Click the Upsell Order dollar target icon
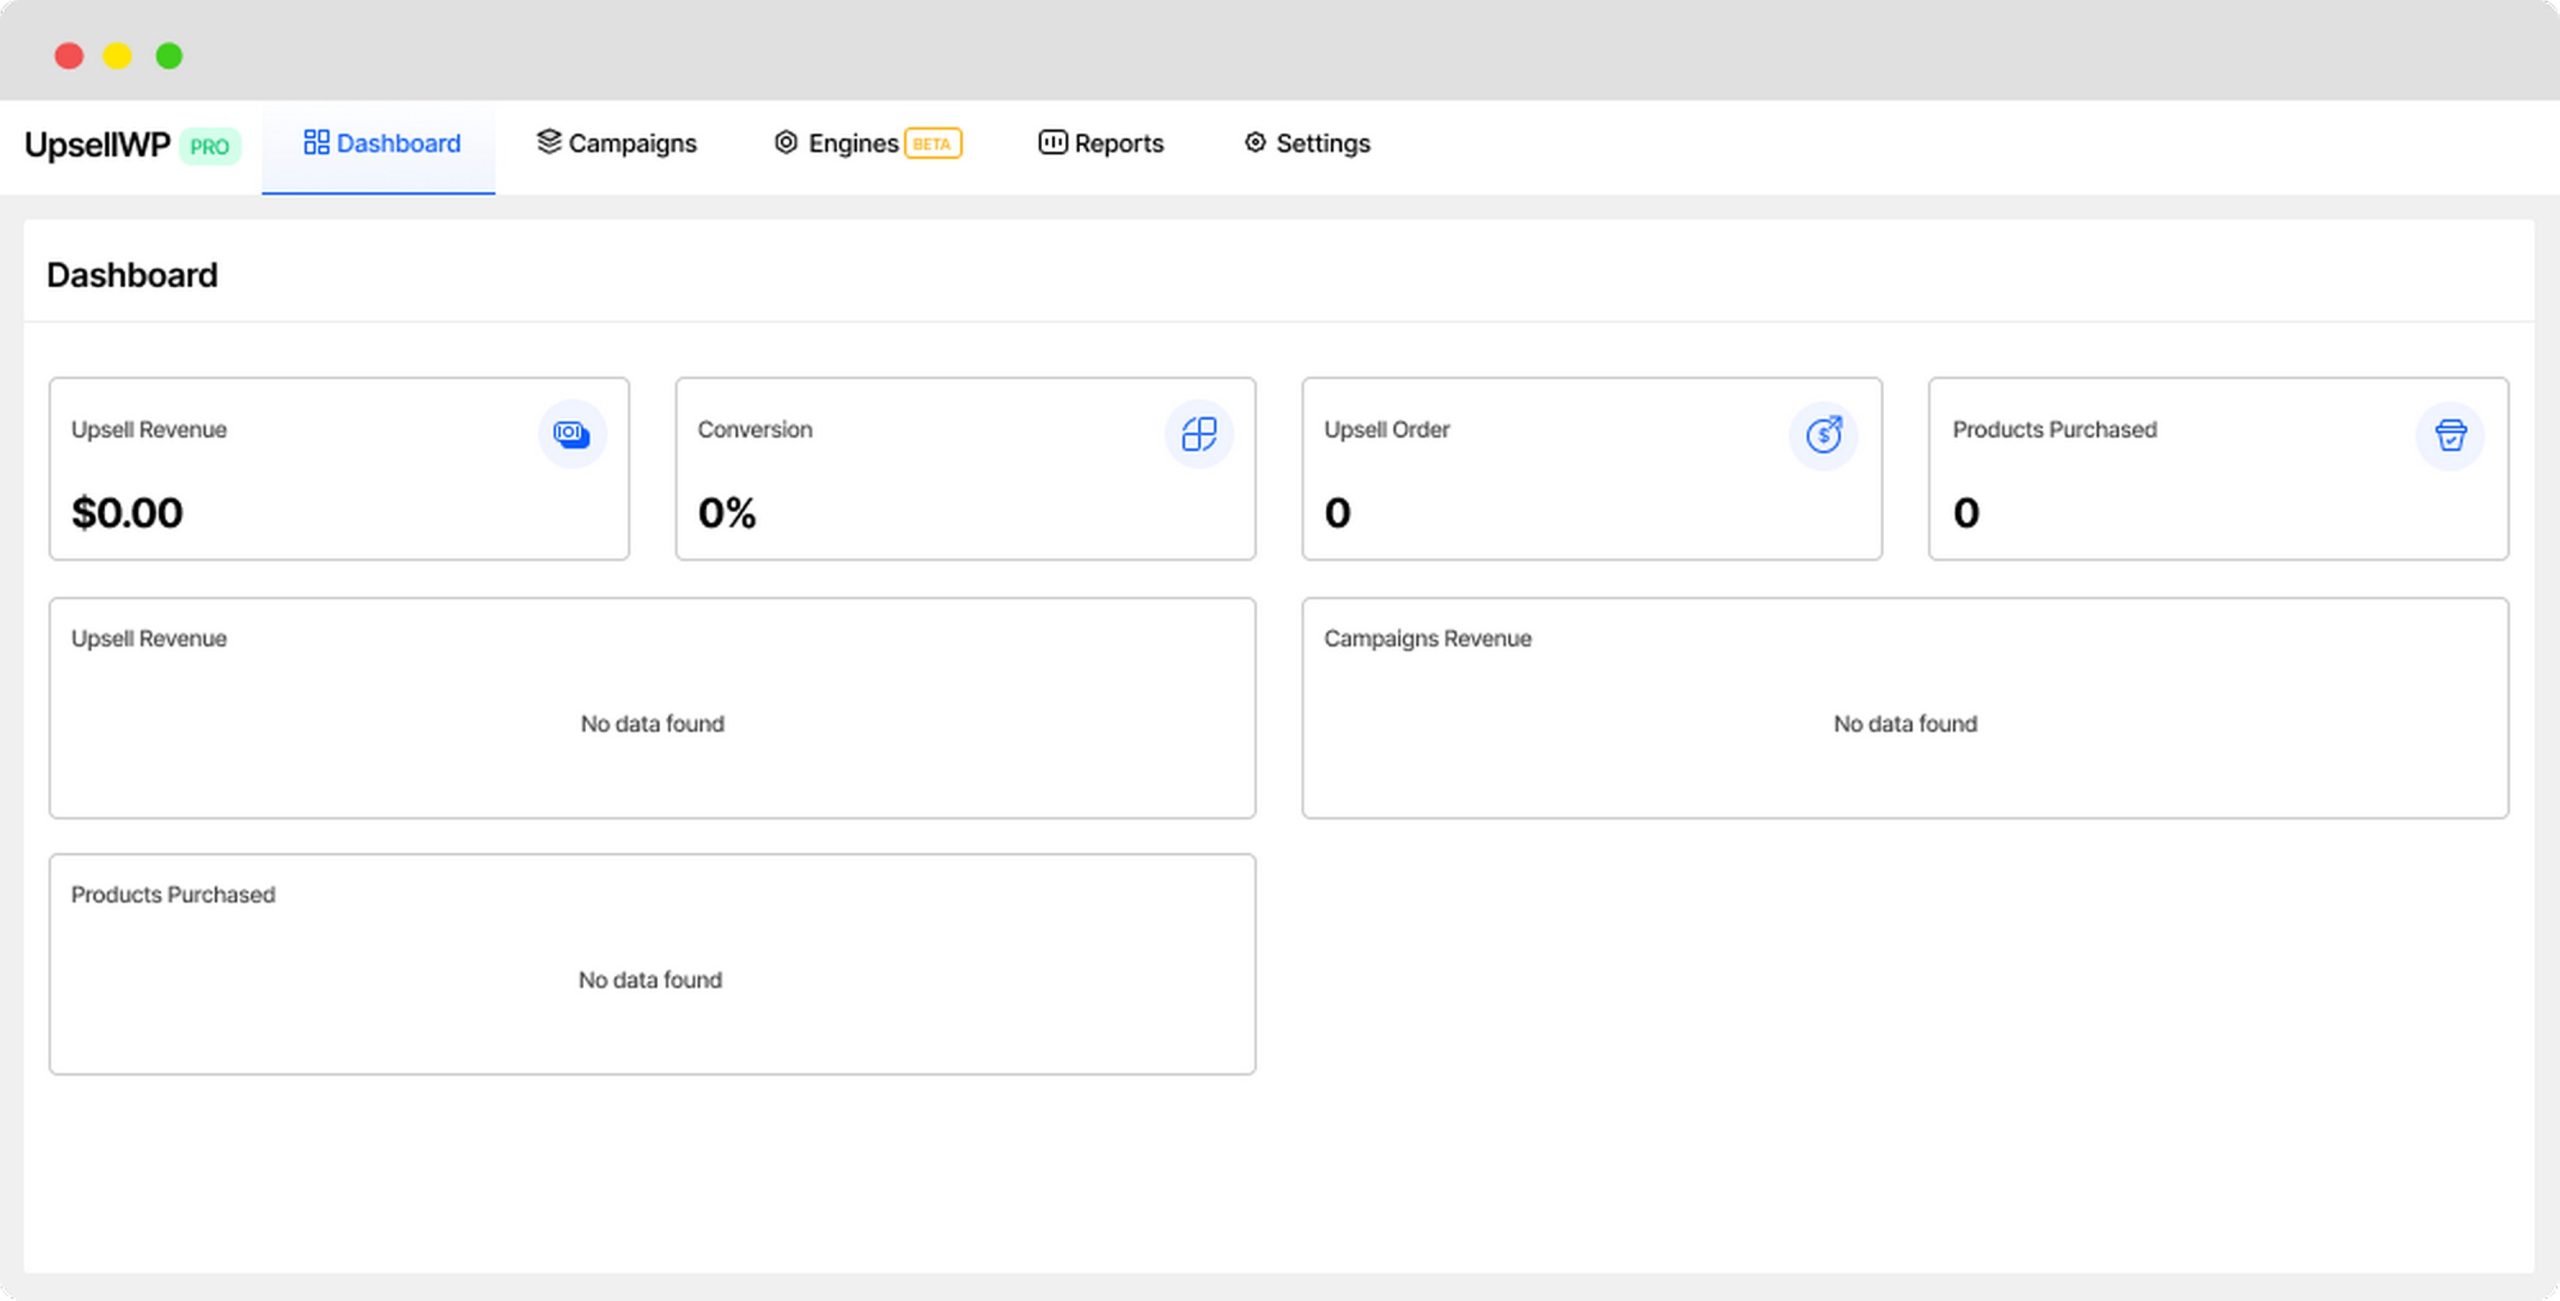 pyautogui.click(x=1823, y=435)
